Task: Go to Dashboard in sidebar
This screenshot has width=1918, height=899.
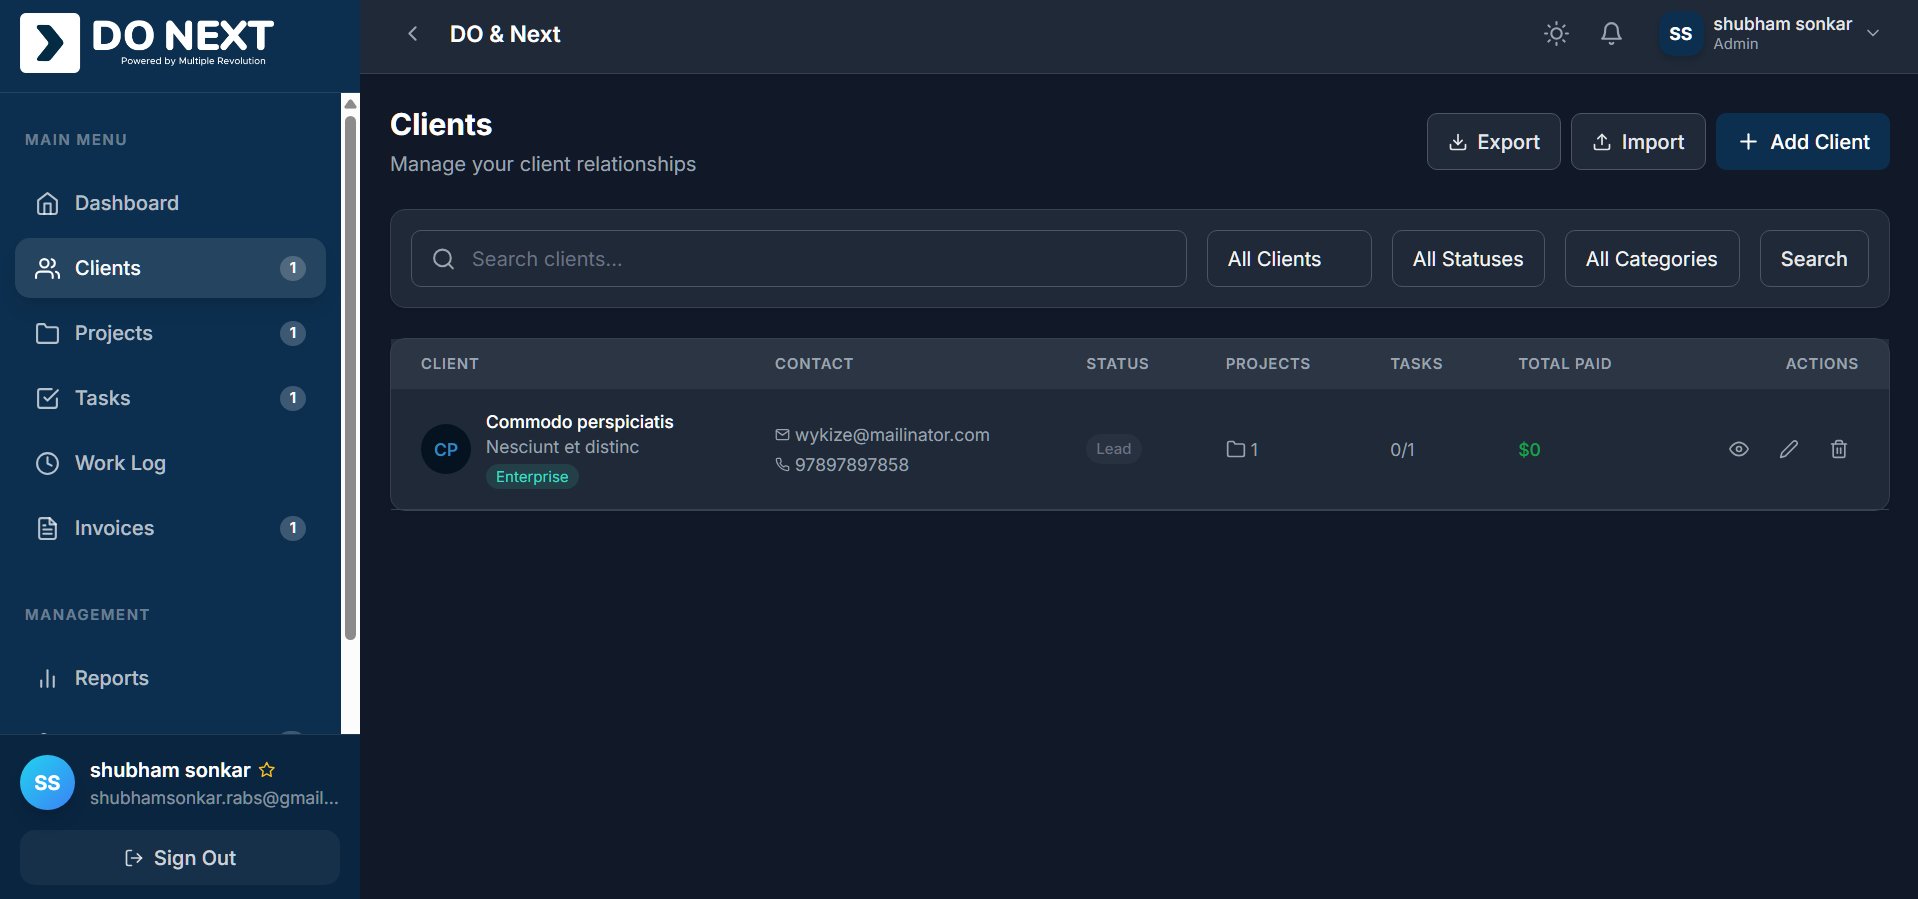Action: (127, 203)
